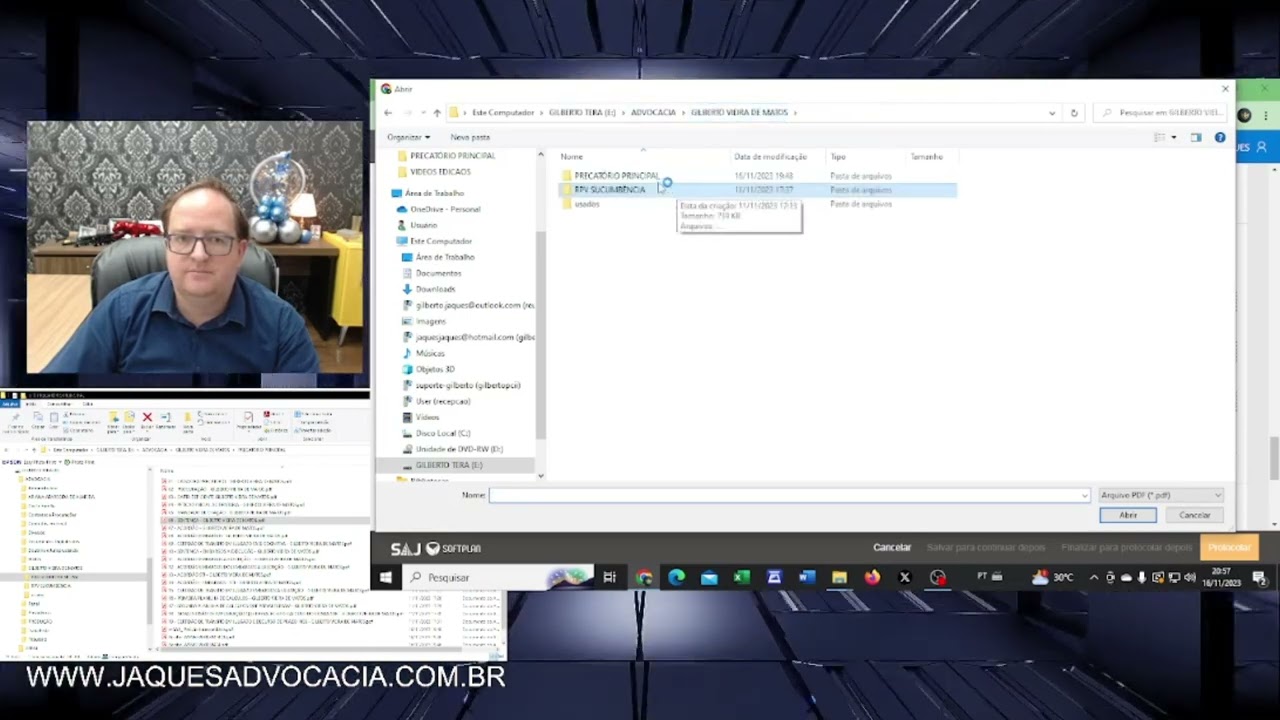Show hidden system tray icons chevron
Image resolution: width=1280 pixels, height=720 pixels.
tap(1094, 577)
